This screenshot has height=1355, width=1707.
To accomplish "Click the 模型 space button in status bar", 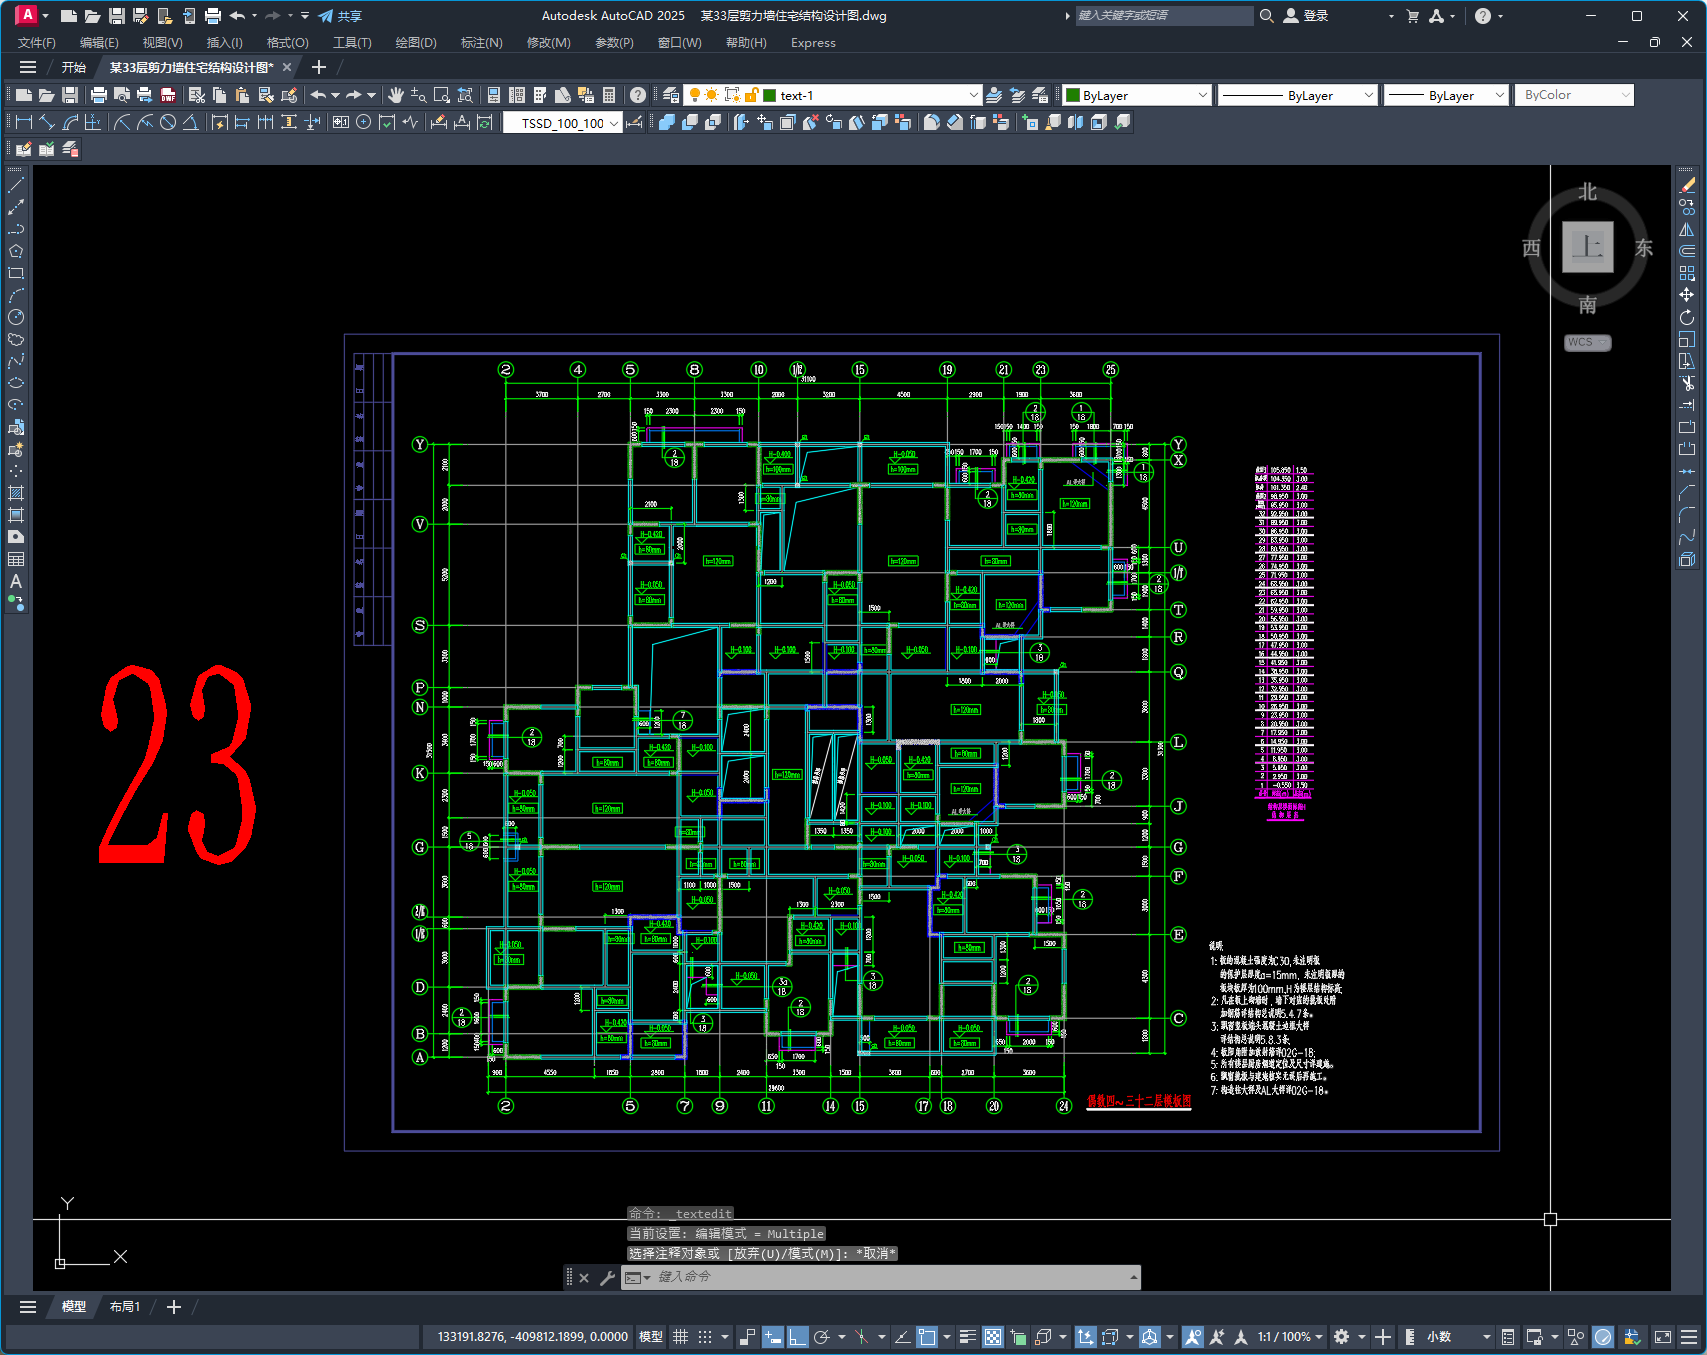I will [651, 1337].
